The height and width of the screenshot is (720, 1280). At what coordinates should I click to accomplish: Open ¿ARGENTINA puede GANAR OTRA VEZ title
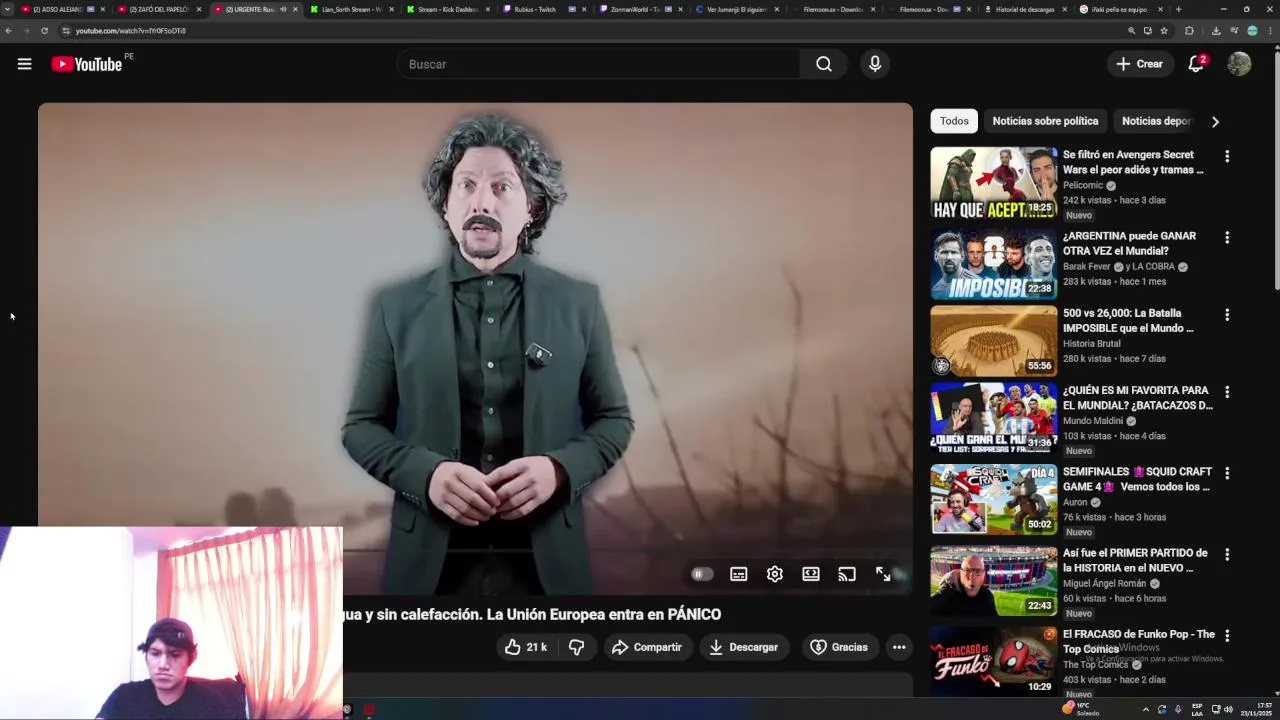(x=1129, y=243)
